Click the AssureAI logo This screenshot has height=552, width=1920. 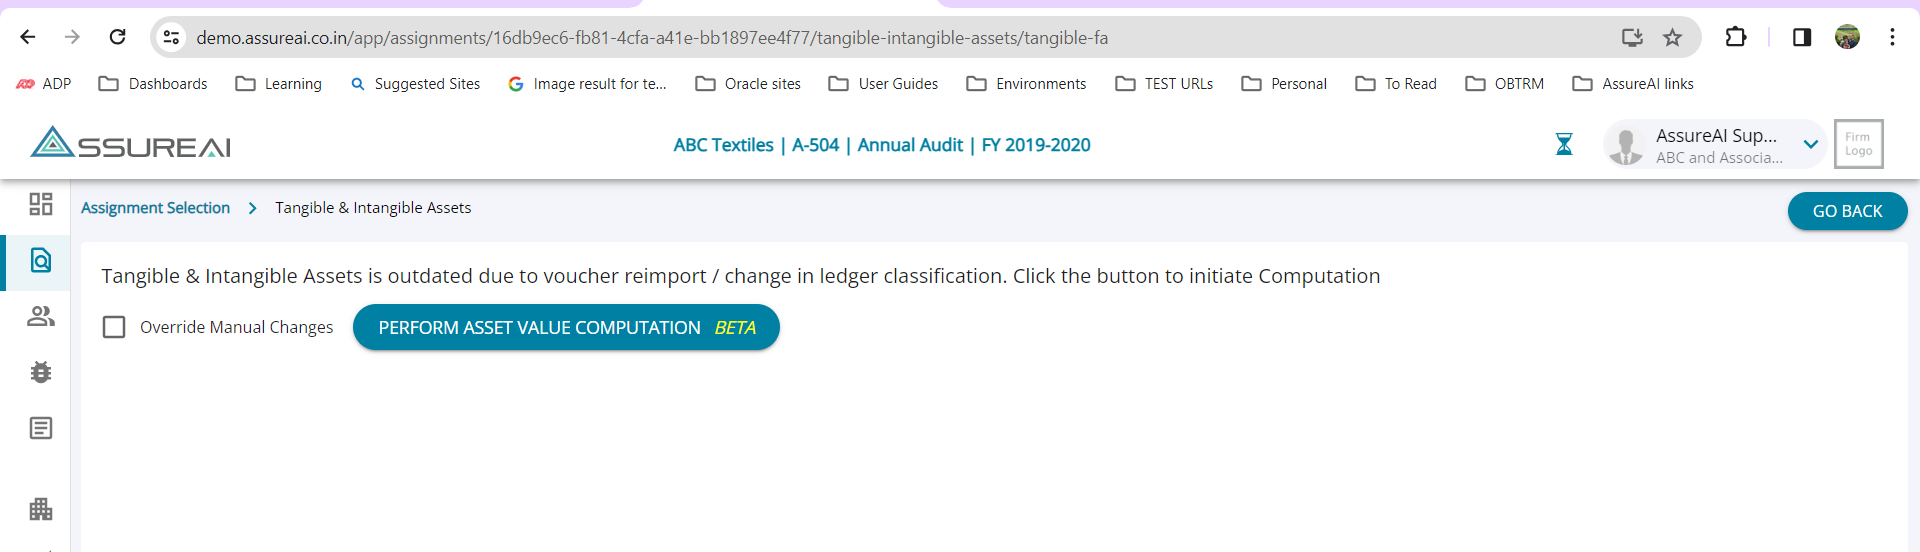click(131, 144)
